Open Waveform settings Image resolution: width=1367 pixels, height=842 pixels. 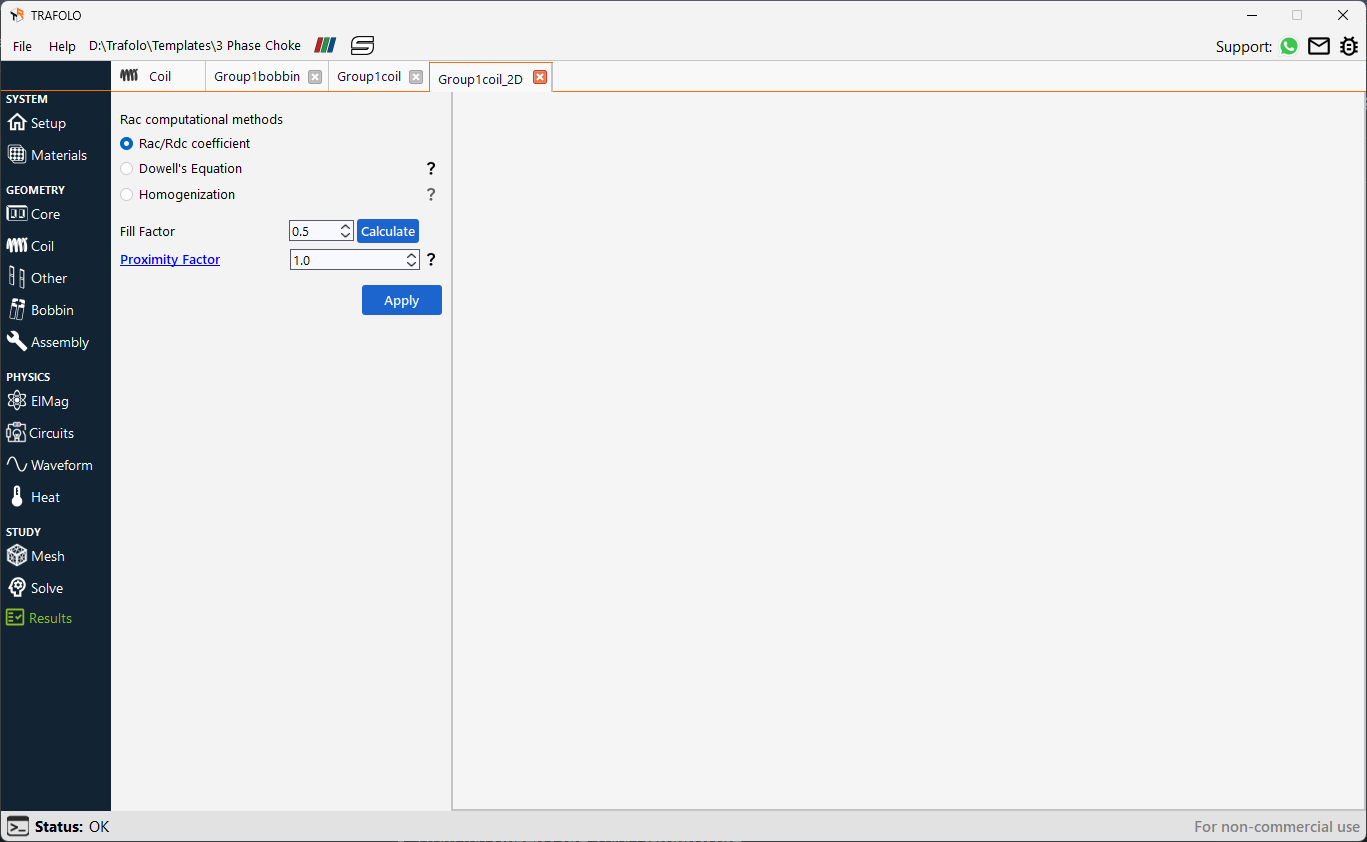pyautogui.click(x=49, y=465)
